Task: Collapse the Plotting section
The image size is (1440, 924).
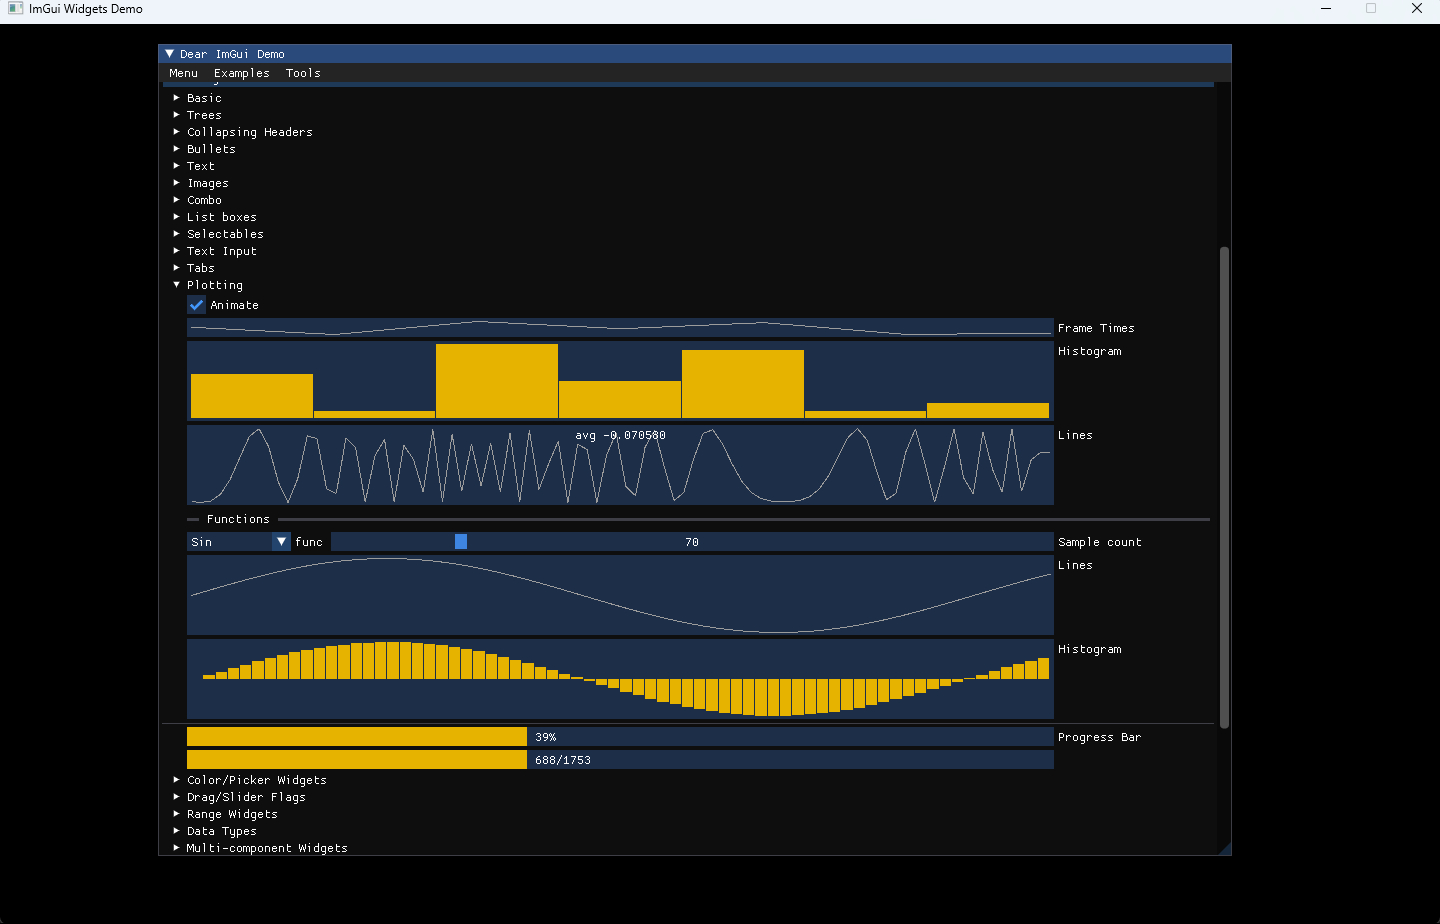Action: pyautogui.click(x=177, y=285)
